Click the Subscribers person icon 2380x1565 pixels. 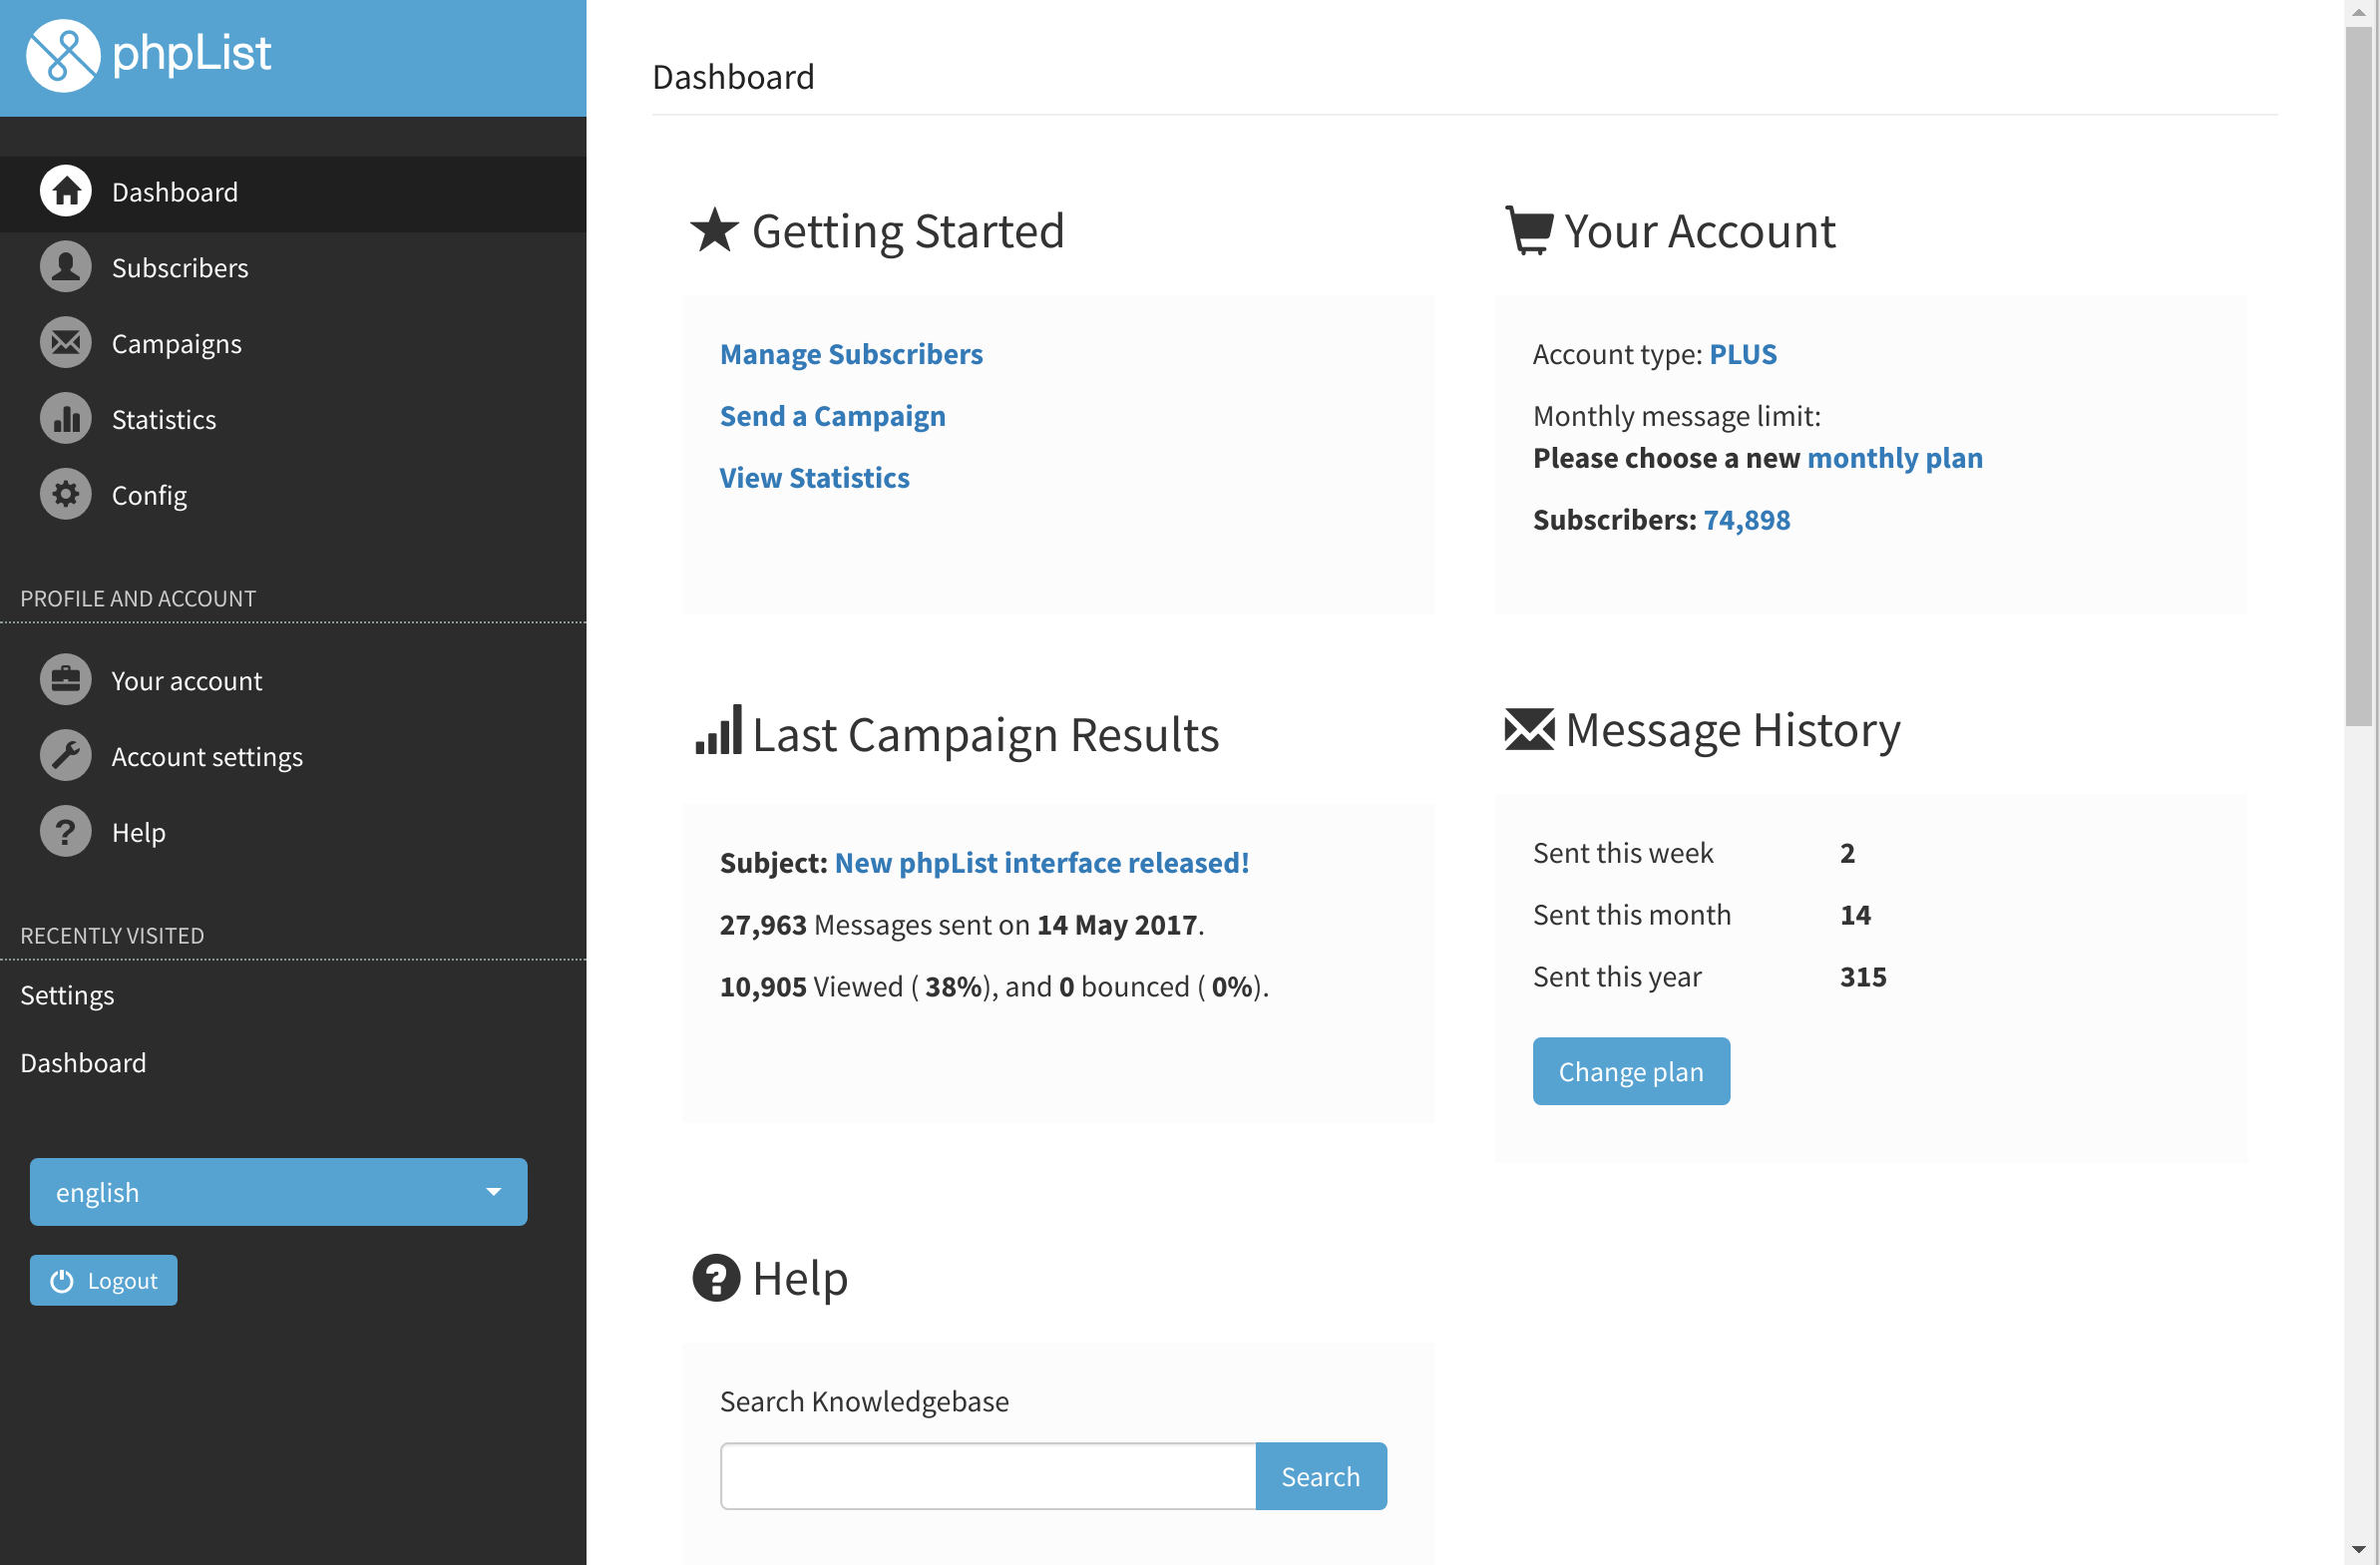coord(66,267)
